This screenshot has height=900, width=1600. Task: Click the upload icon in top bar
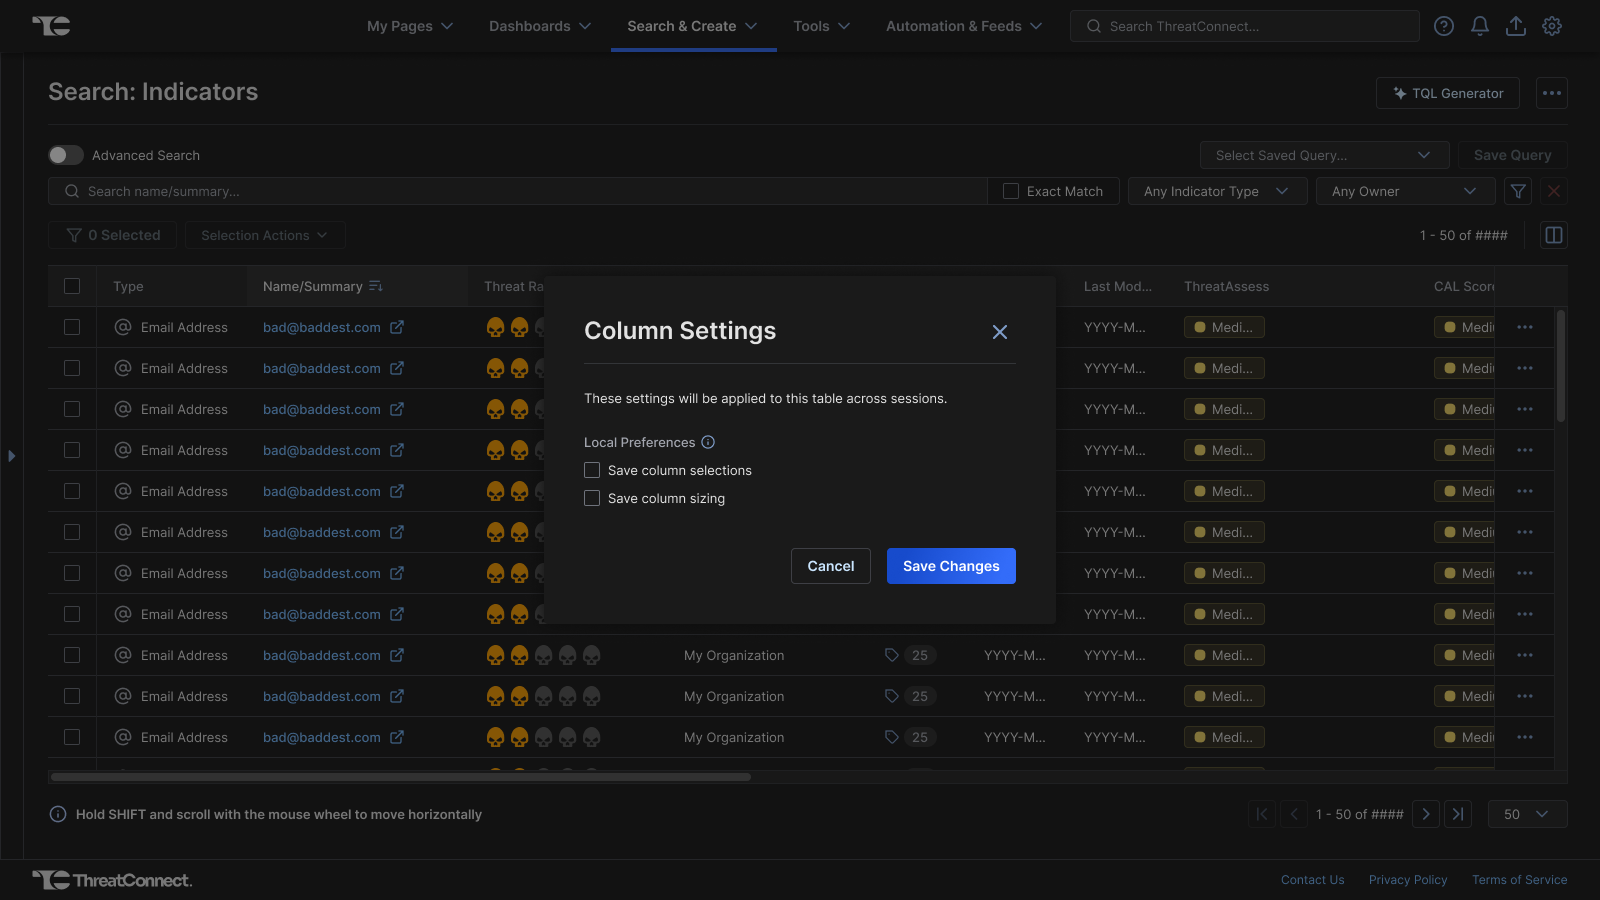[x=1515, y=26]
